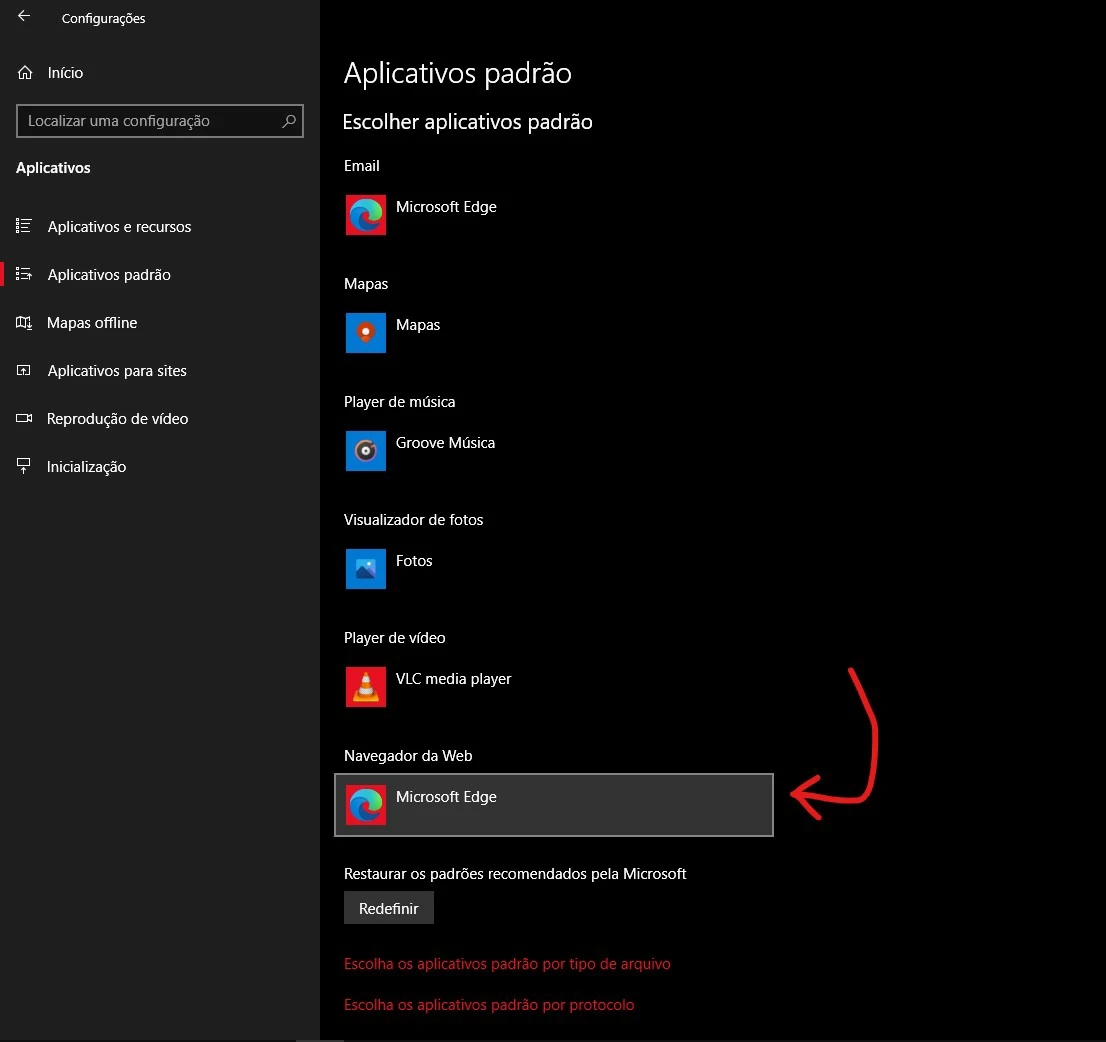Open the Início home icon
Viewport: 1106px width, 1042px height.
click(x=25, y=73)
